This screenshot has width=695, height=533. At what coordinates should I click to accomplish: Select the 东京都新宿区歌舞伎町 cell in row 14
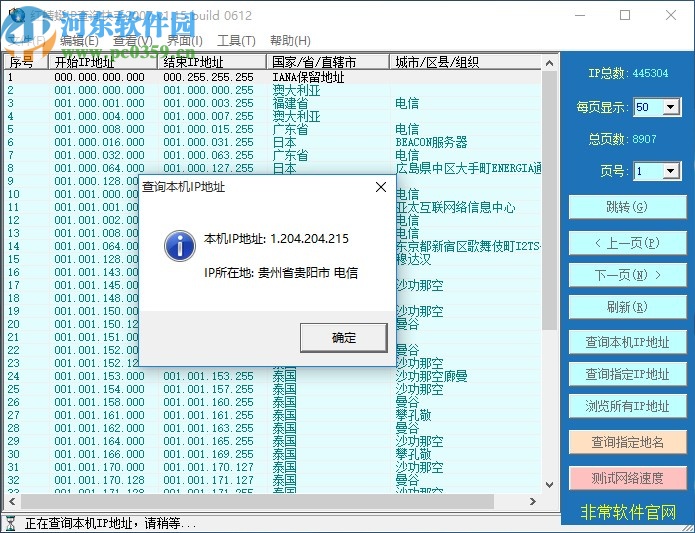click(468, 246)
